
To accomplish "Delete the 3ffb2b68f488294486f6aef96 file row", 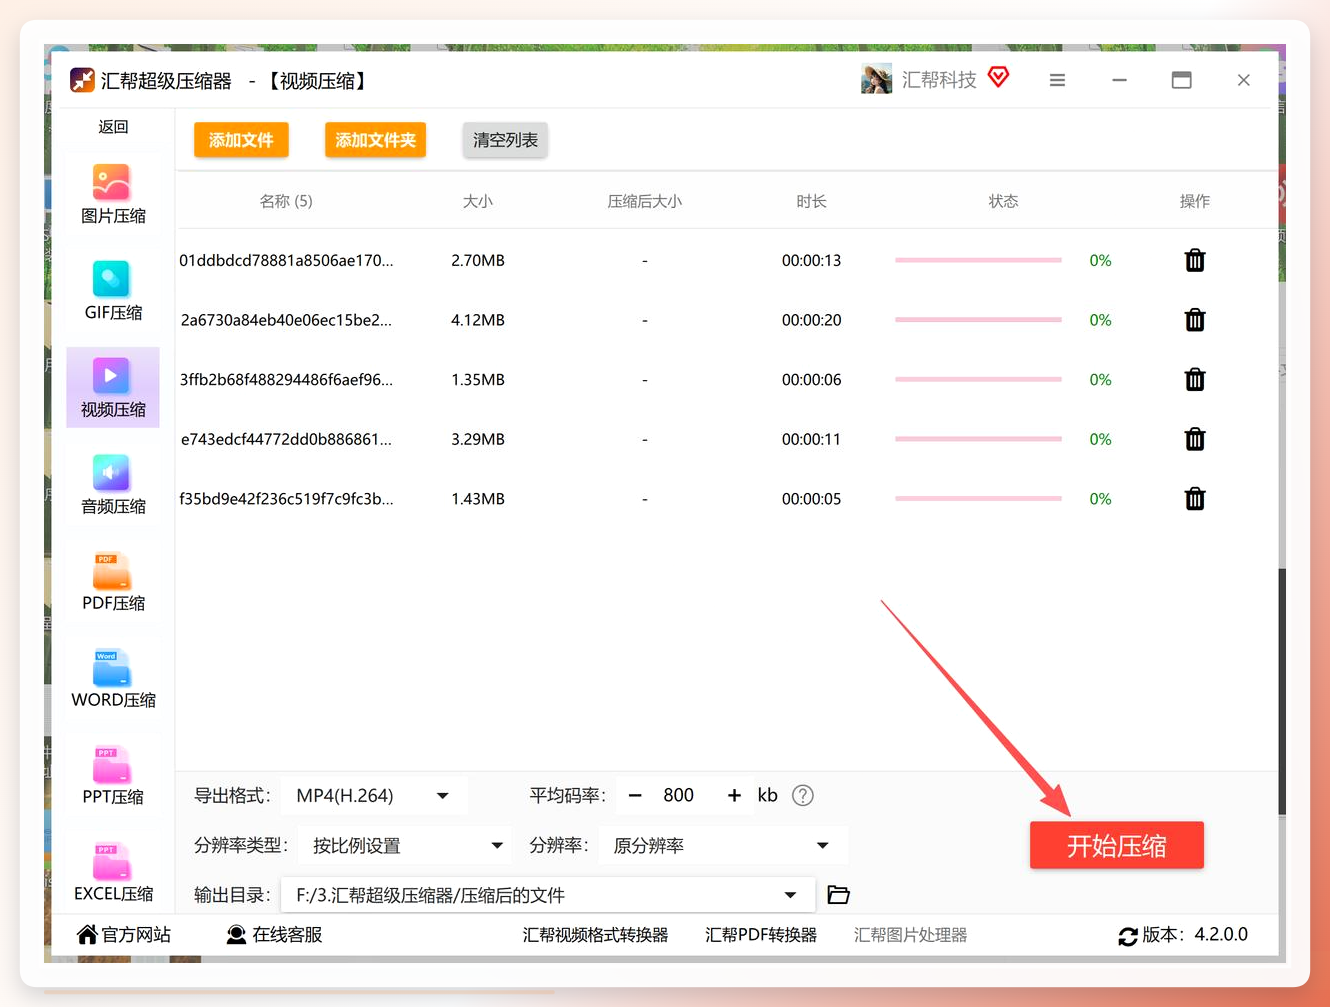I will 1195,380.
